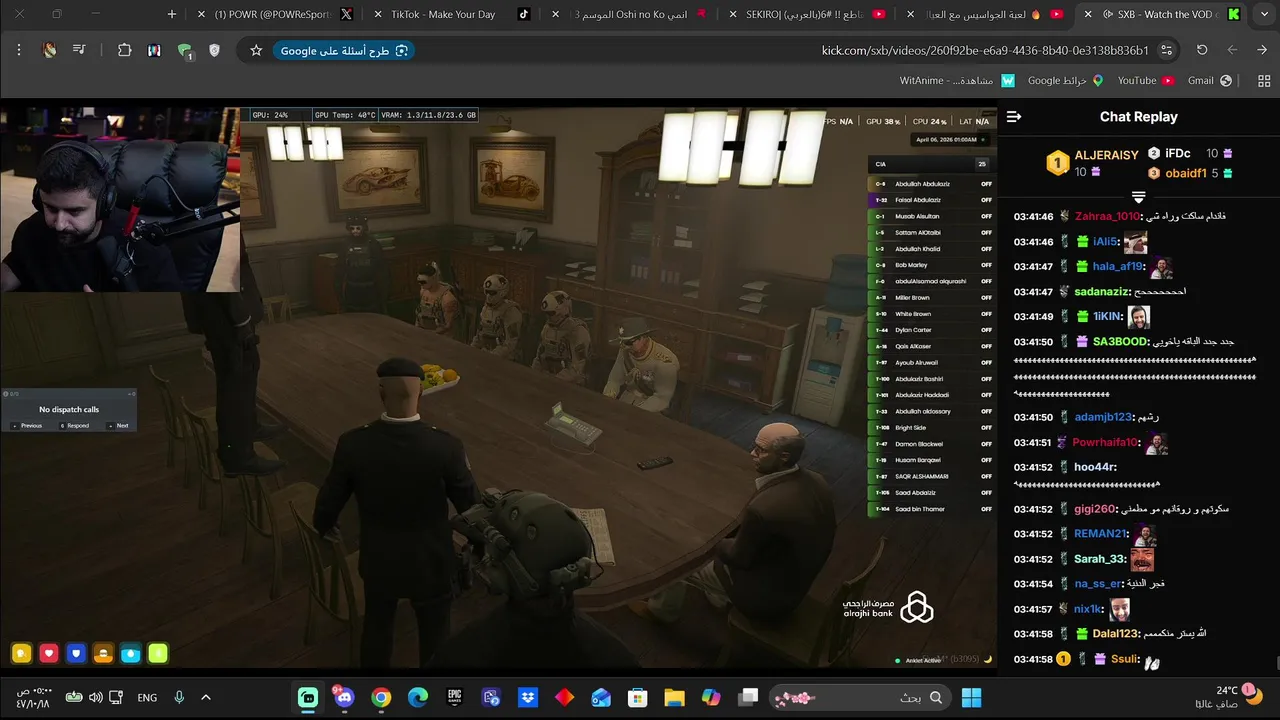Click username Zahraa_1010 in chat
Image resolution: width=1280 pixels, height=720 pixels.
1108,216
